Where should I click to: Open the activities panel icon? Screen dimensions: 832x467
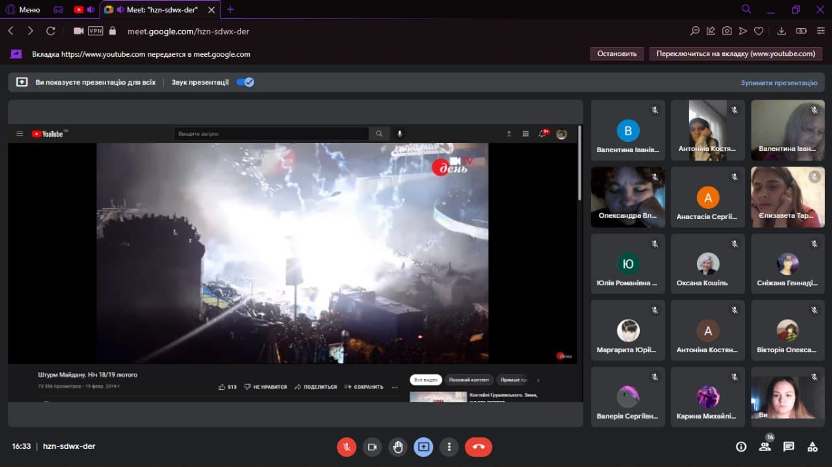click(x=813, y=447)
